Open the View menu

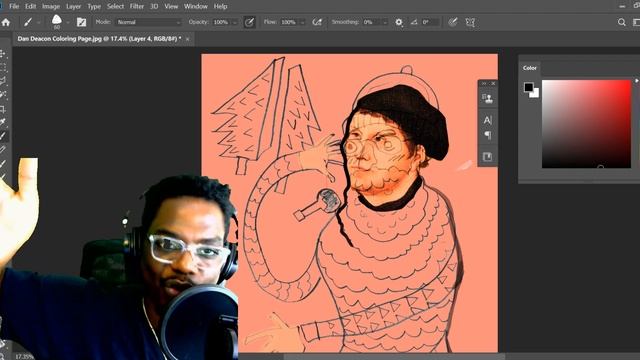point(171,7)
